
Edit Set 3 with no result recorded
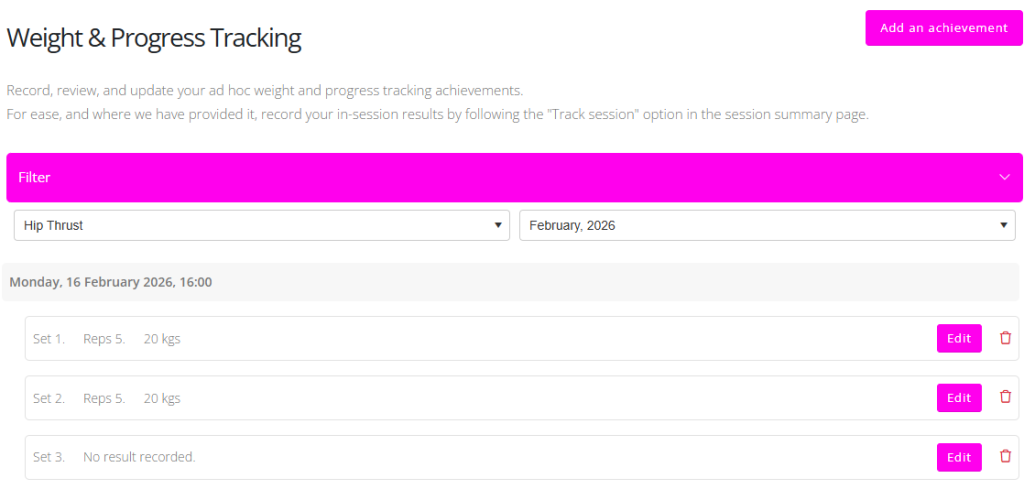point(958,457)
